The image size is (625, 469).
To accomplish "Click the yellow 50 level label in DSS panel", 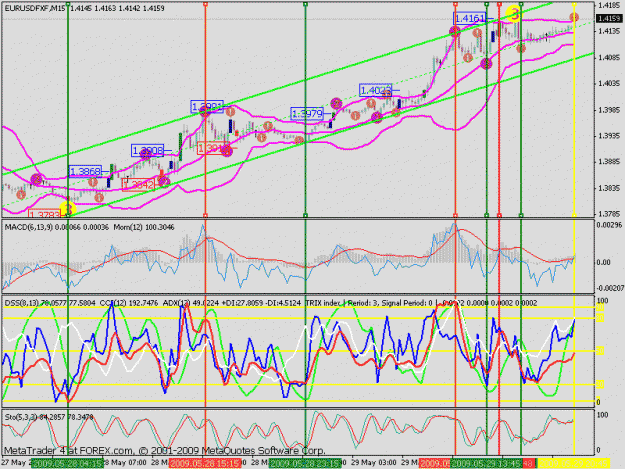I will [600, 351].
